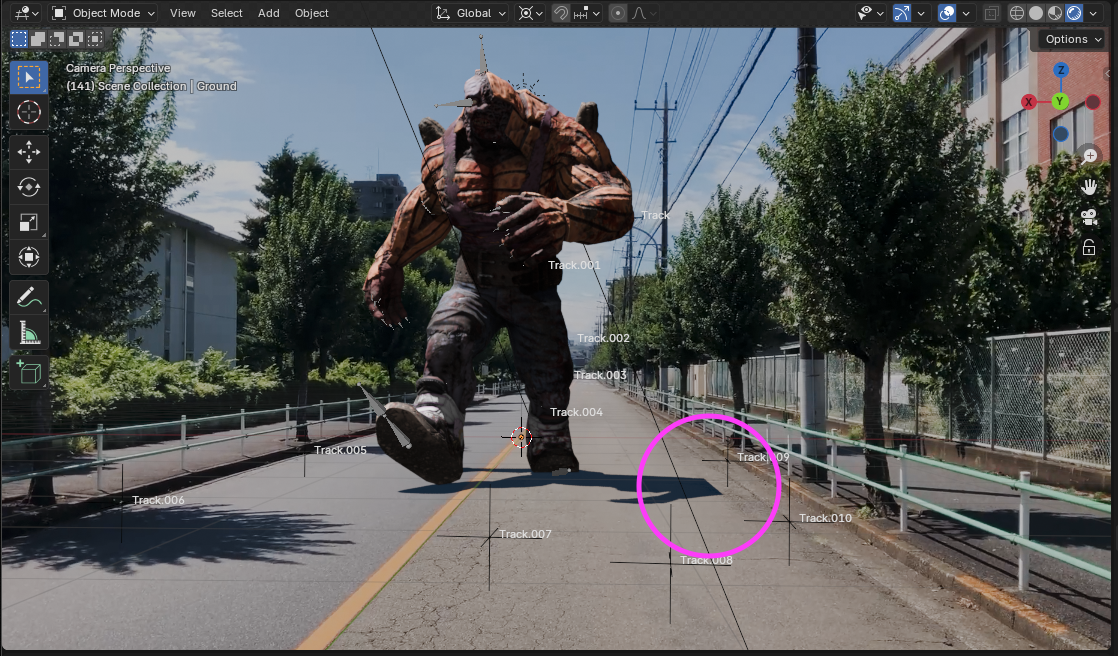Image resolution: width=1118 pixels, height=656 pixels.
Task: Set selection mode to Subtract
Action: pyautogui.click(x=57, y=39)
